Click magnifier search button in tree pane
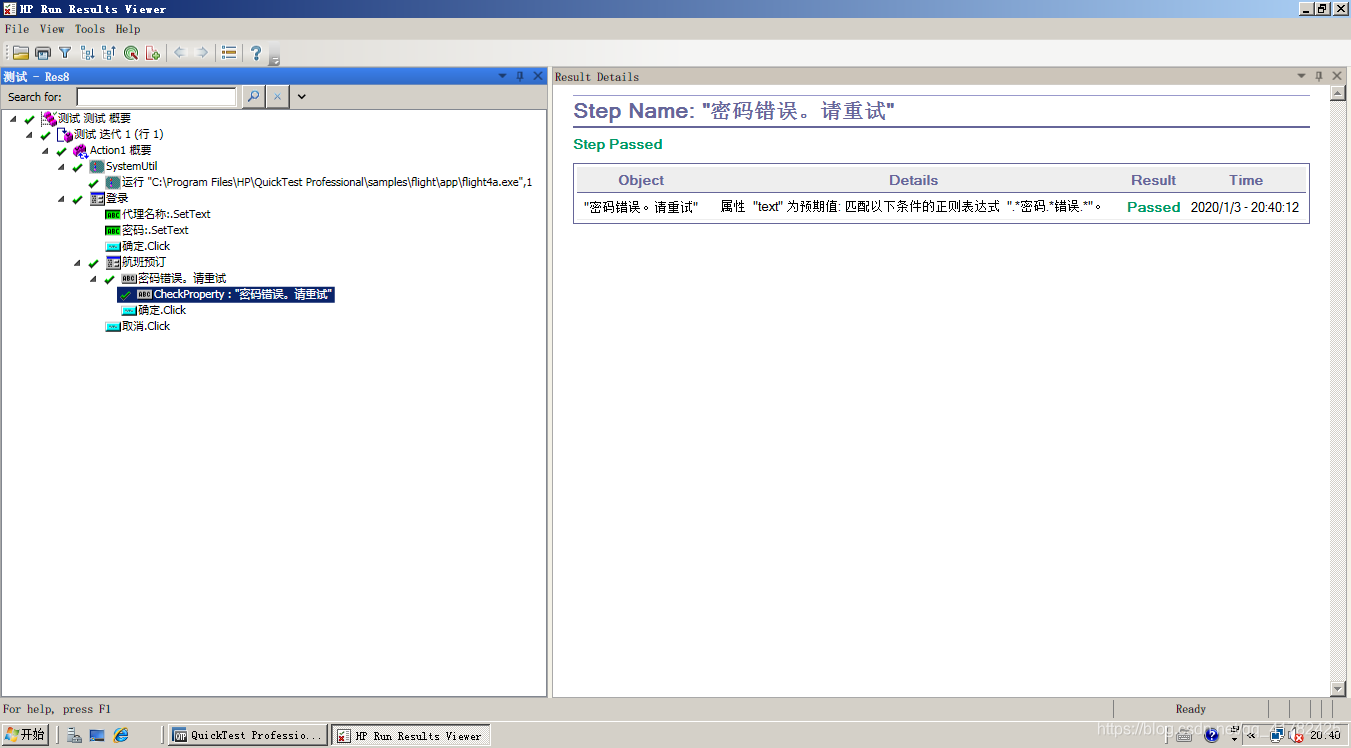1351x748 pixels. (253, 97)
